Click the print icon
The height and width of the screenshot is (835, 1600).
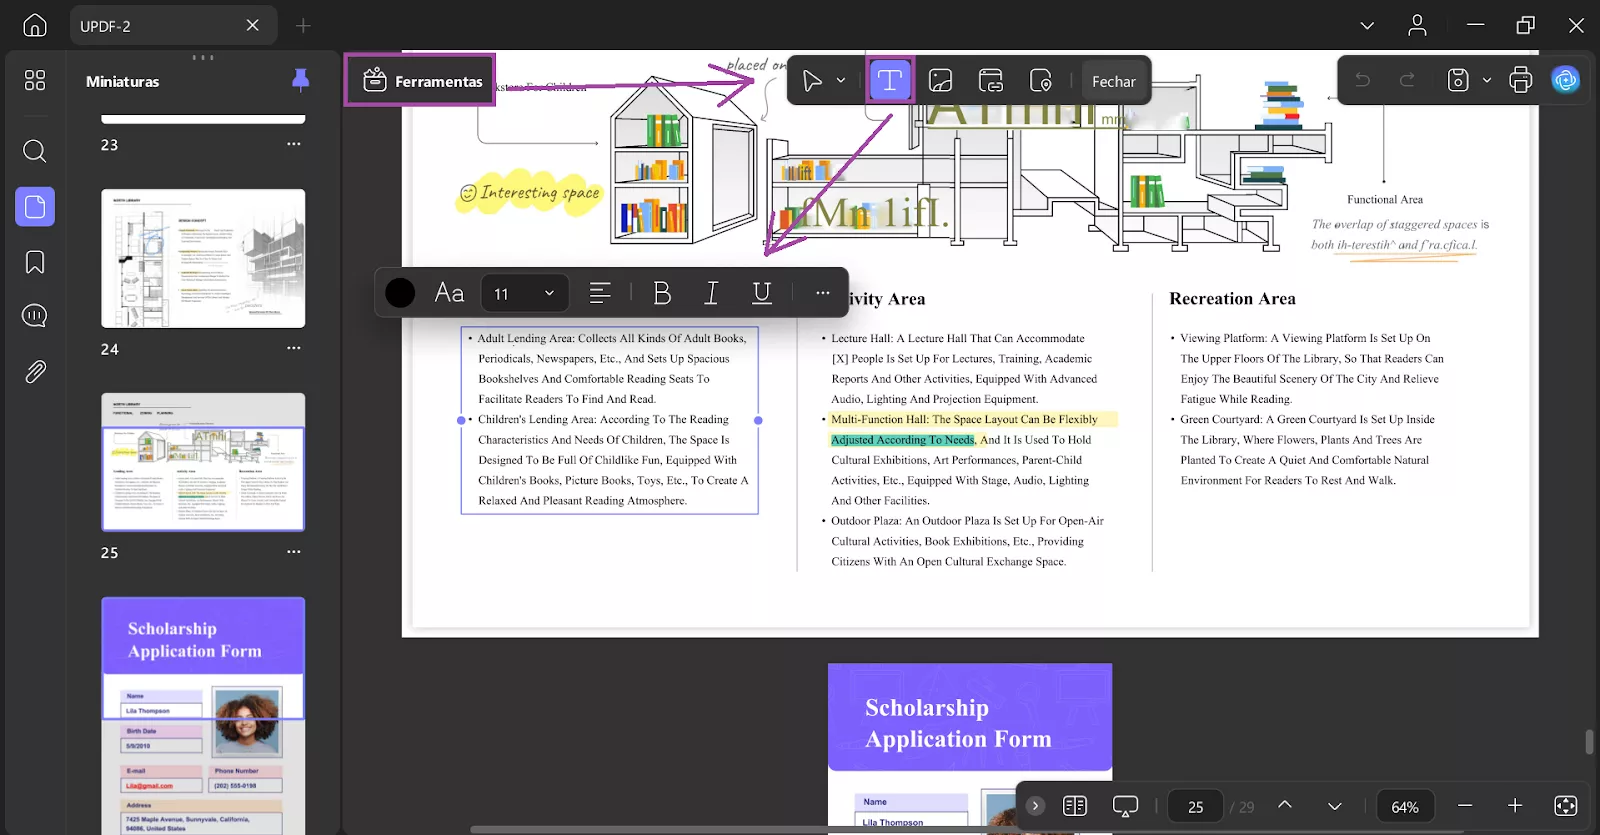point(1520,80)
